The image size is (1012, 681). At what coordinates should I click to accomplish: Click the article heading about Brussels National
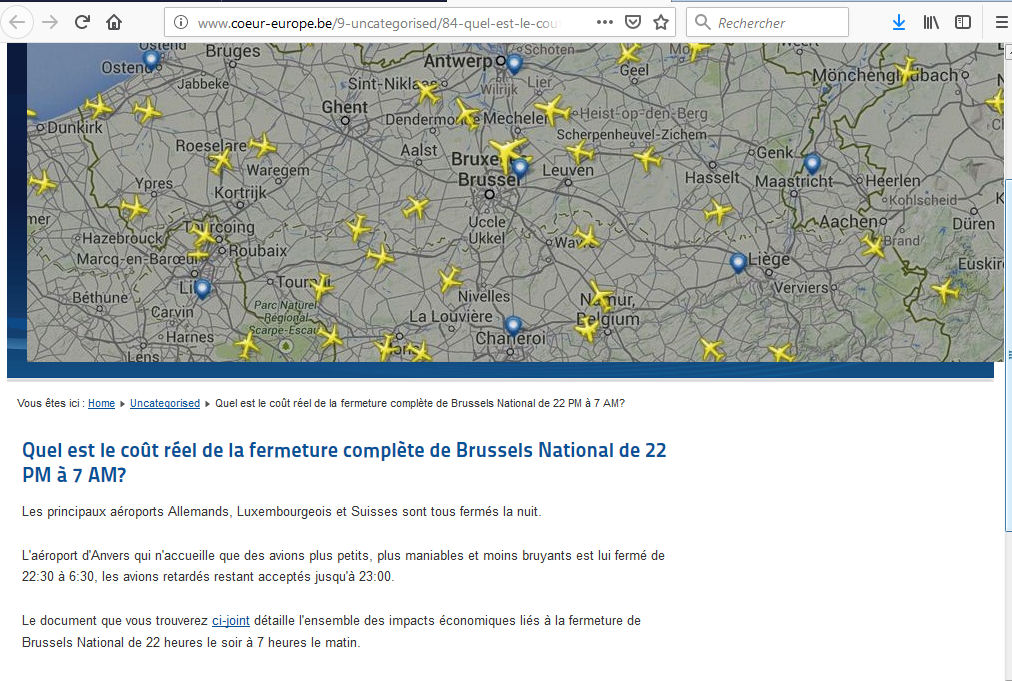click(x=344, y=462)
